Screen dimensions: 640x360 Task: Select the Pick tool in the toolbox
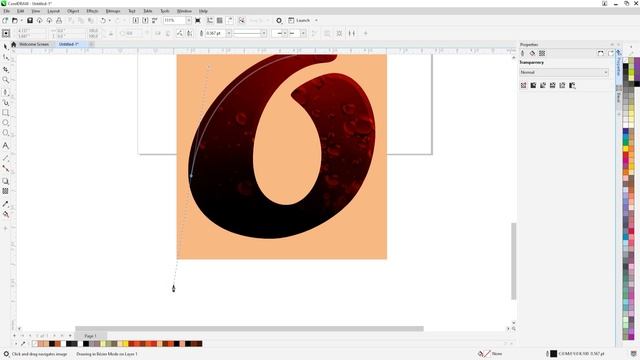pos(6,46)
